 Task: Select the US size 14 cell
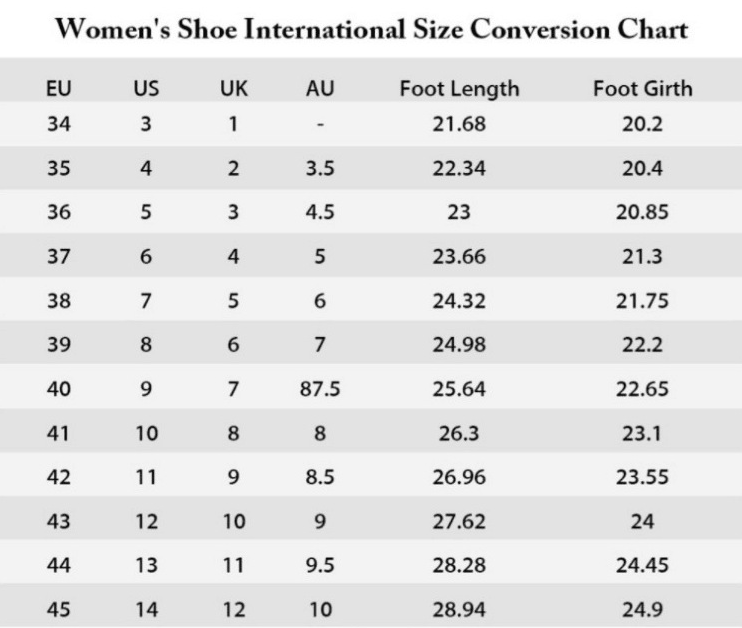pos(146,609)
